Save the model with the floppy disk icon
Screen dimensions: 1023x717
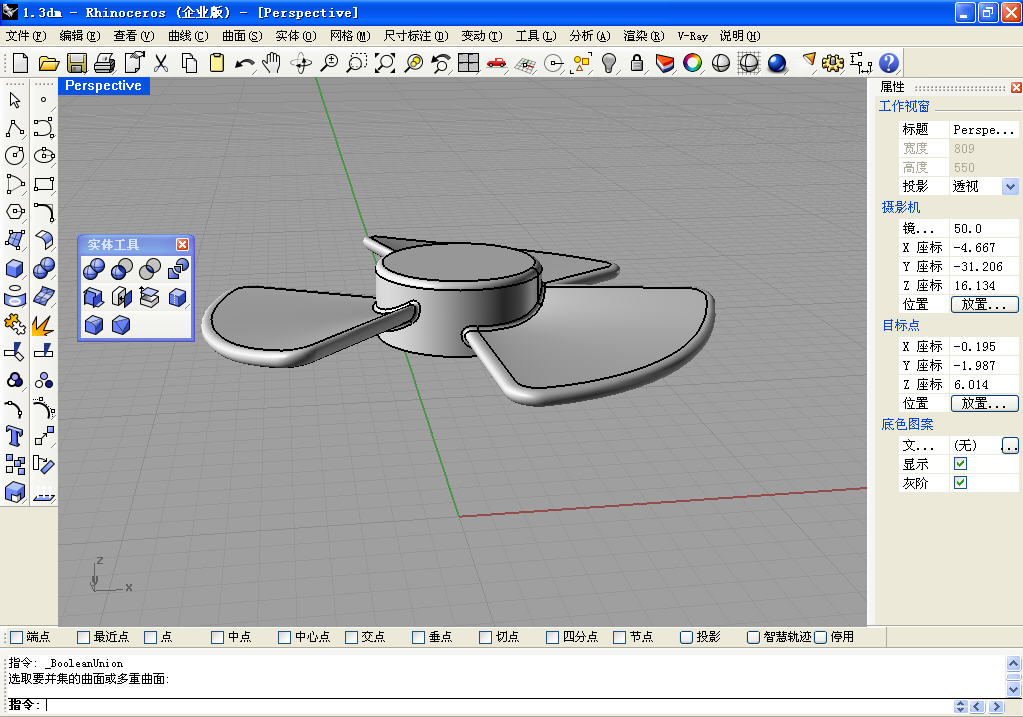click(77, 63)
